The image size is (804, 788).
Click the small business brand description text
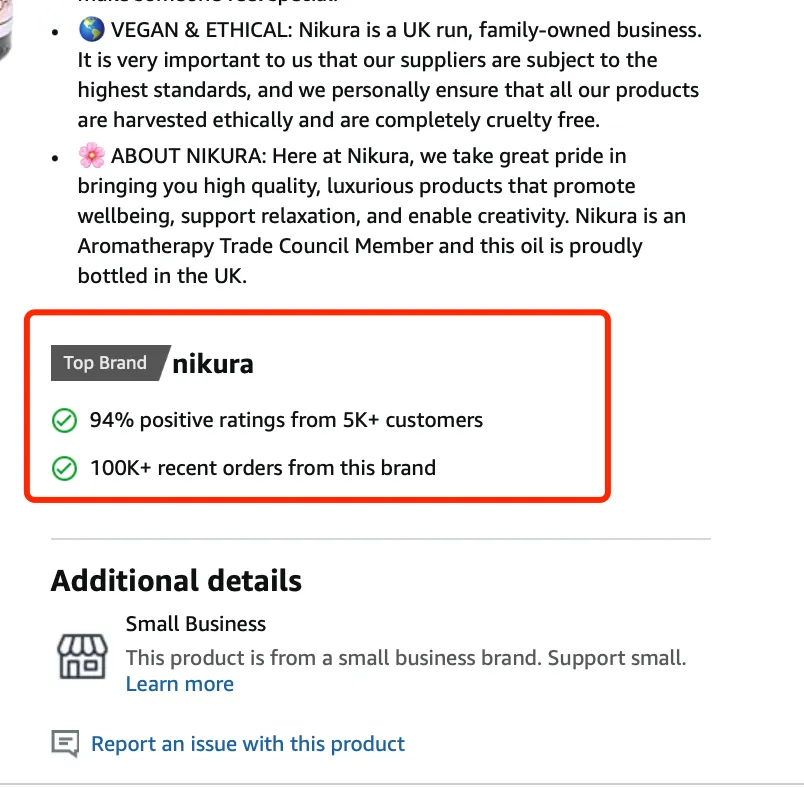(x=406, y=658)
